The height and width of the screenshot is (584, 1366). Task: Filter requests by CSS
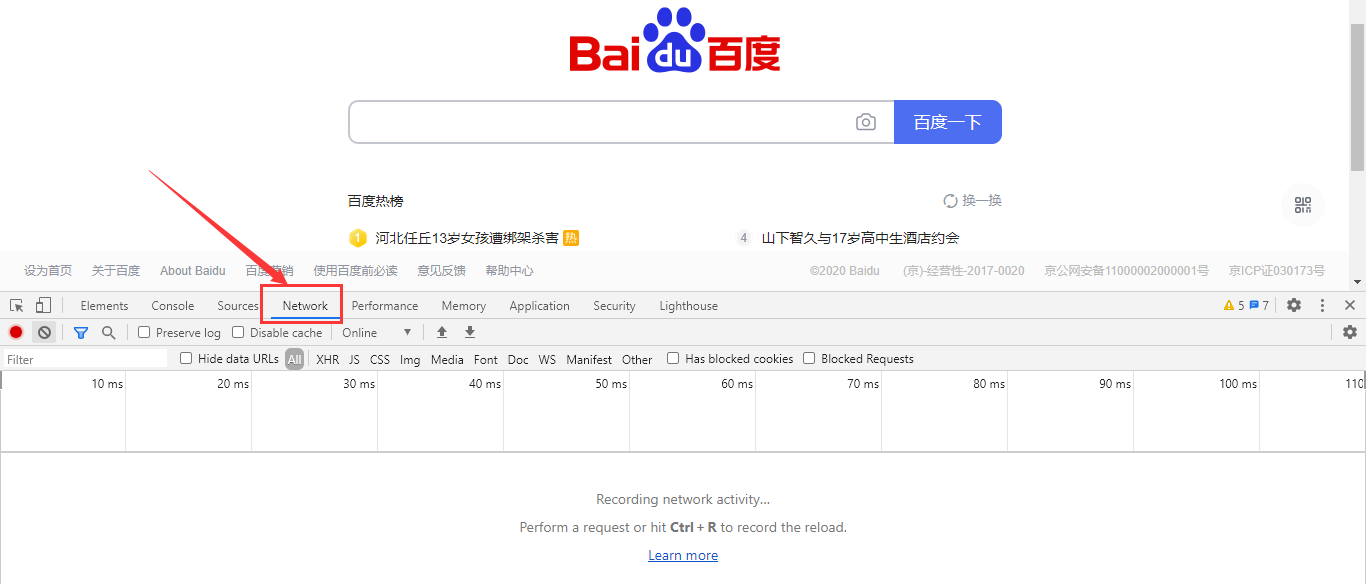click(x=380, y=359)
